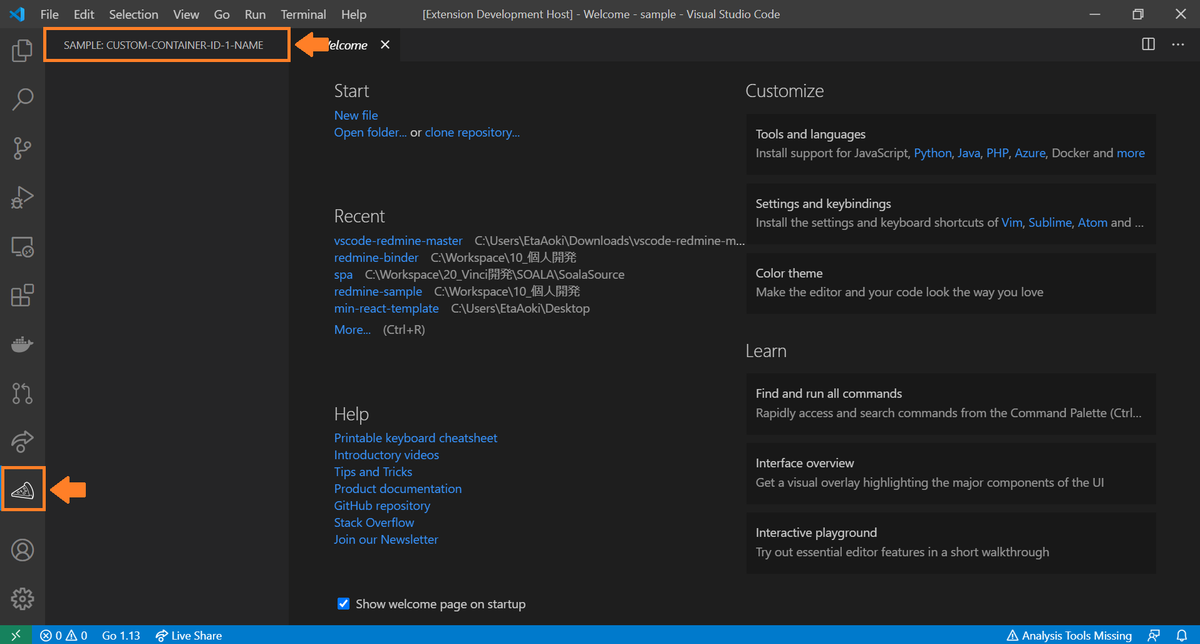Open GitHub repository link
Image resolution: width=1200 pixels, height=644 pixels.
tap(384, 506)
